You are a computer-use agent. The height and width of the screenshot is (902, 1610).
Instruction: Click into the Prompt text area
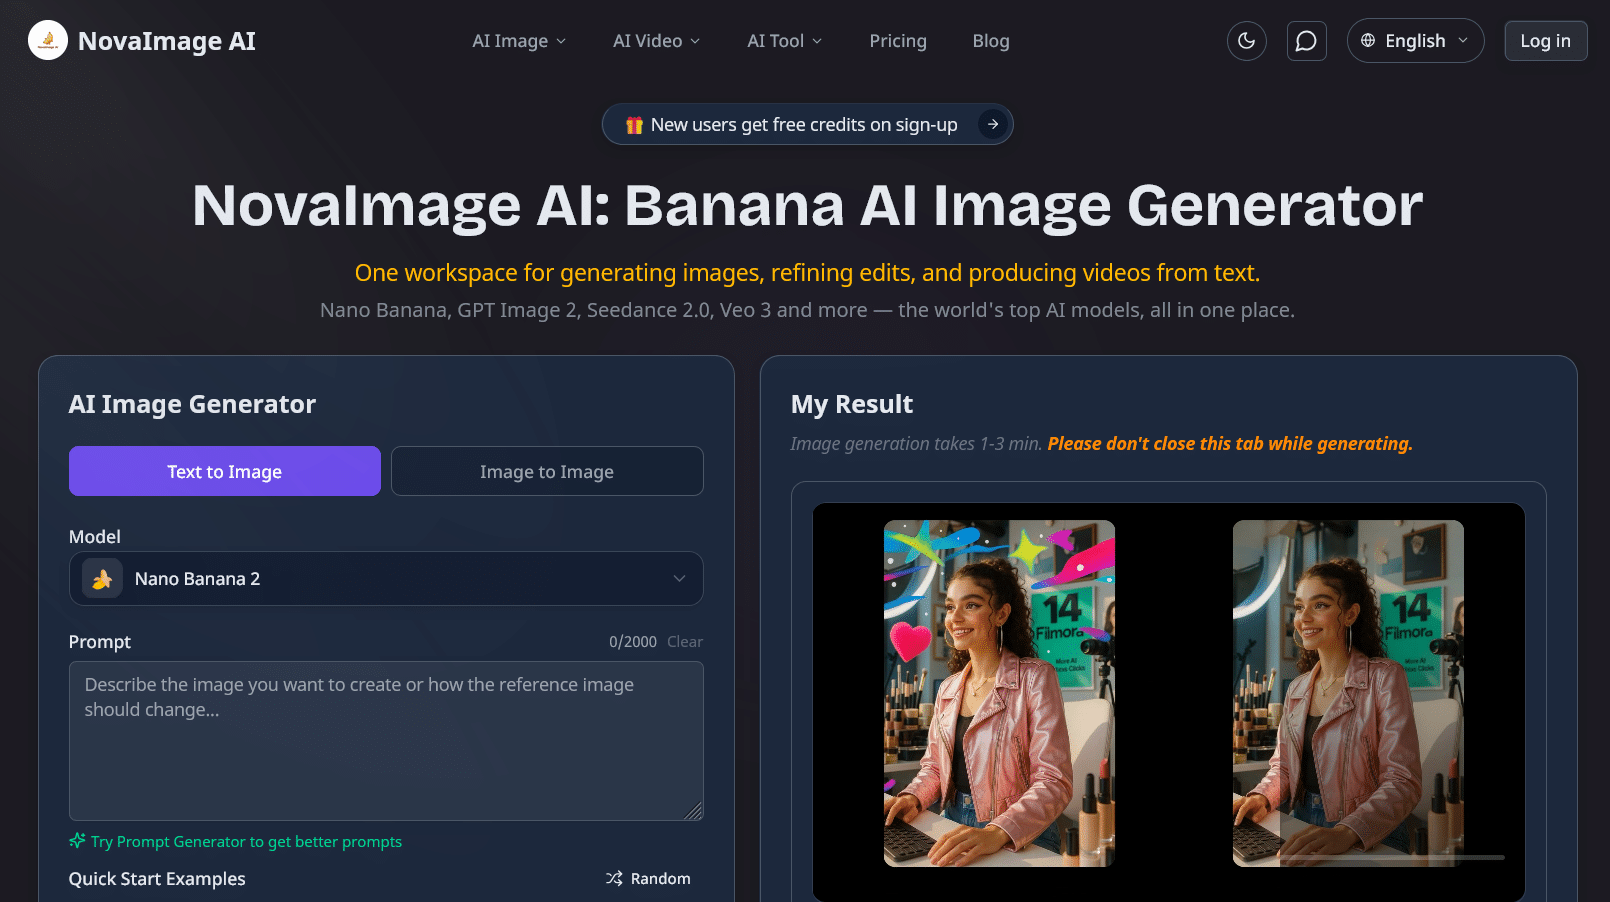(x=386, y=741)
